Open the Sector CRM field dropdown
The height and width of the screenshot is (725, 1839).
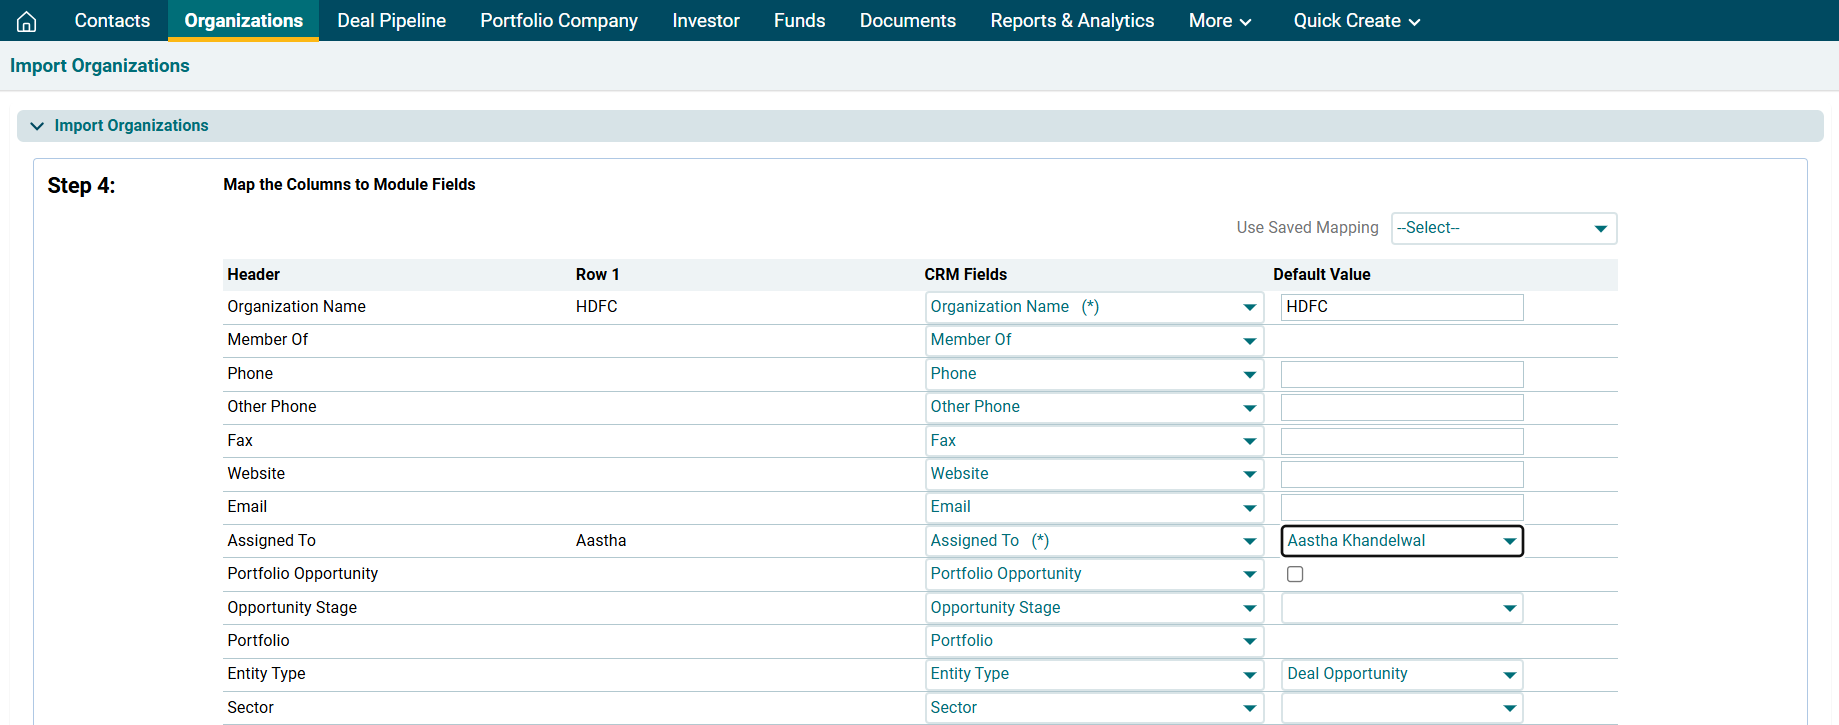pyautogui.click(x=1093, y=708)
